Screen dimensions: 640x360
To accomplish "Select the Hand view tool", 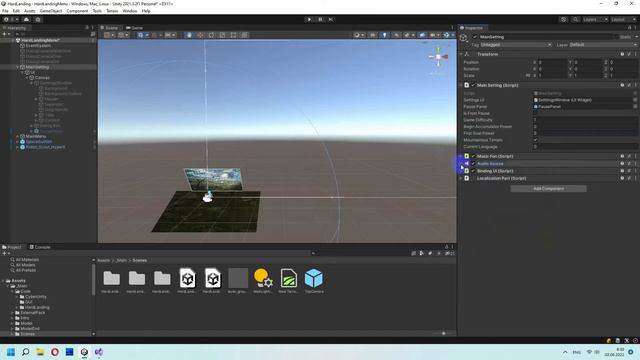I will click(189, 35).
